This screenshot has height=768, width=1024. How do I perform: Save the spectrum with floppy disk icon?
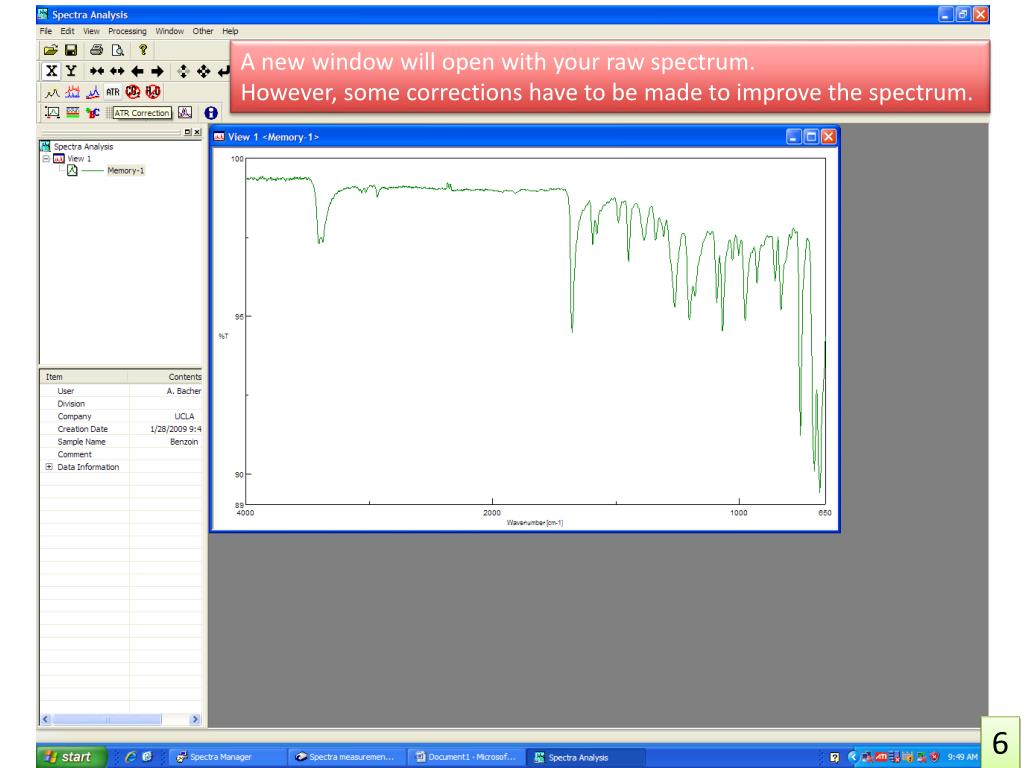[71, 50]
